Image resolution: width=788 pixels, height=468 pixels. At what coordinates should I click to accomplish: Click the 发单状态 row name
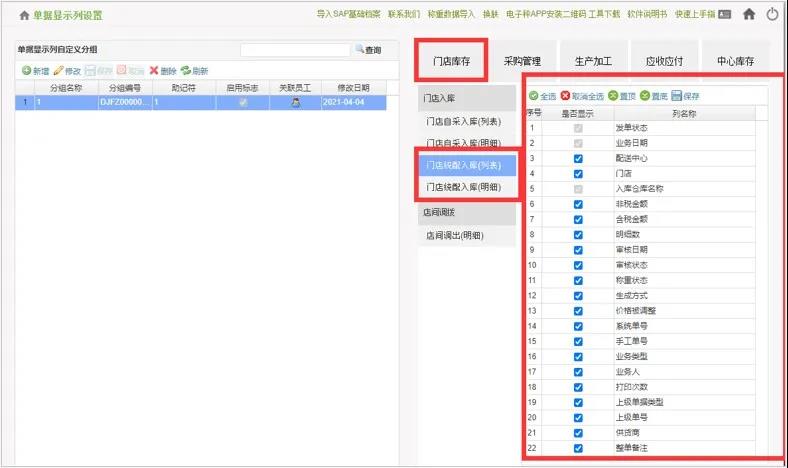click(632, 128)
